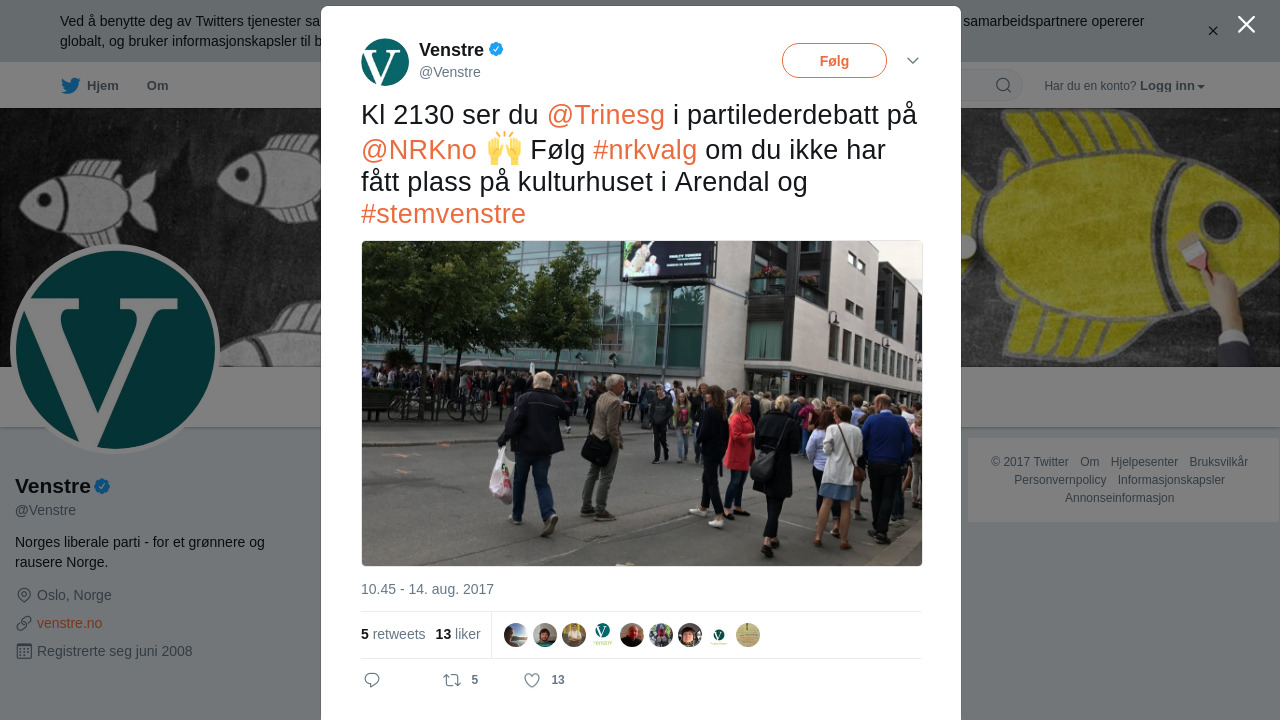This screenshot has height=720, width=1280.
Task: View the first liker's avatar thumbnail
Action: click(516, 635)
